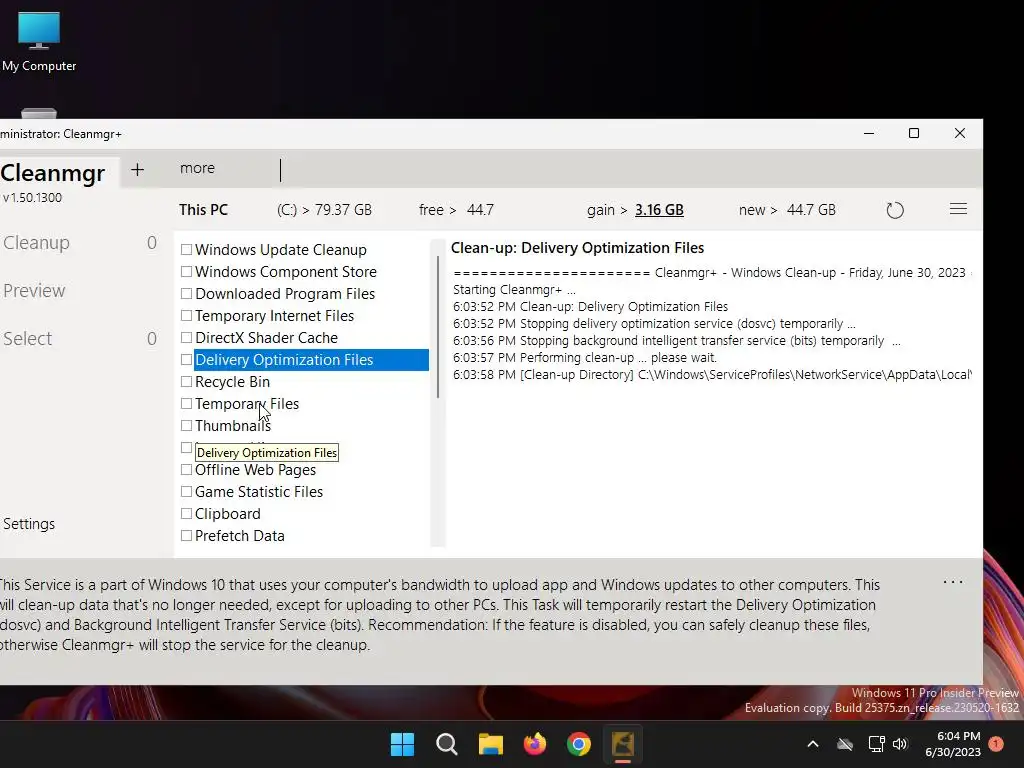This screenshot has height=768, width=1024.
Task: Click underlined 3.16 GB gain link
Action: [x=659, y=210]
